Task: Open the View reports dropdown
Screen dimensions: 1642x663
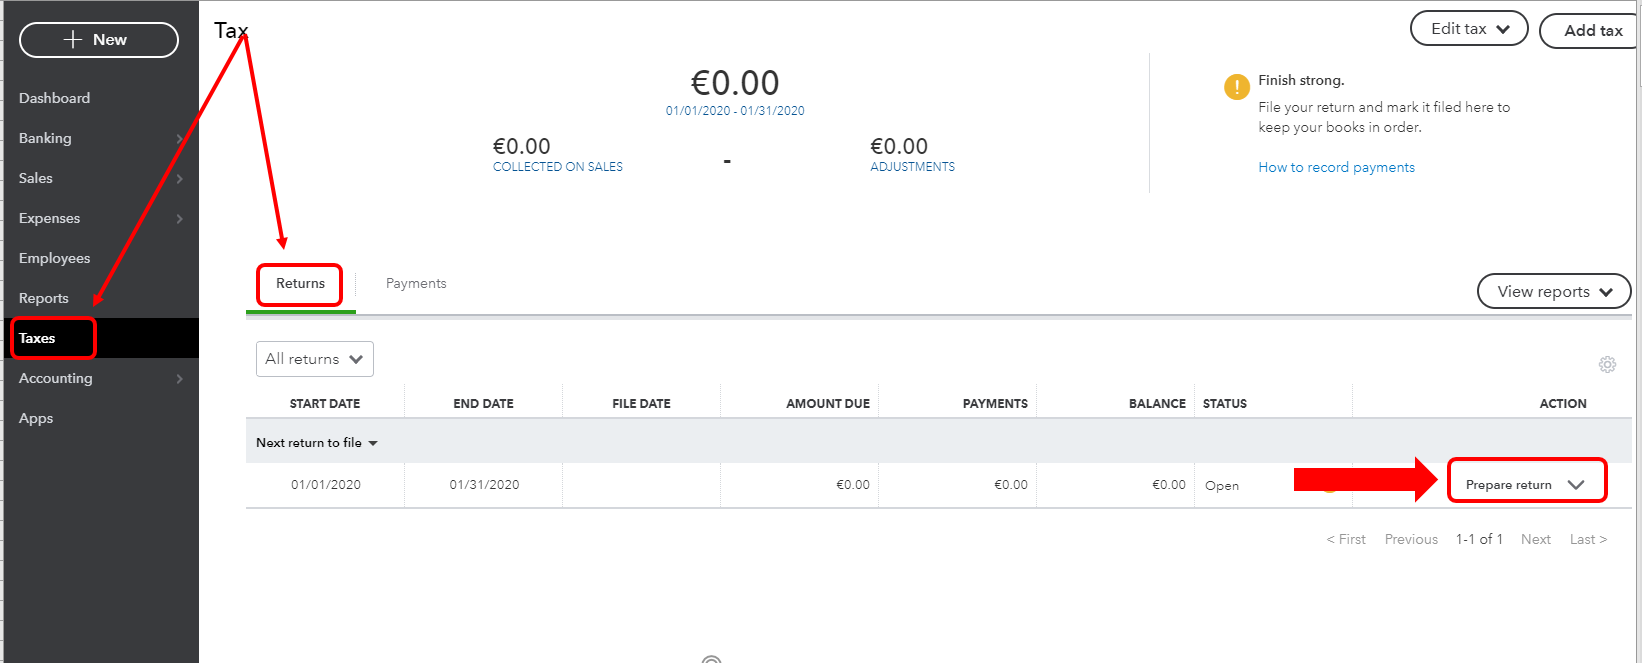Action: (1553, 291)
